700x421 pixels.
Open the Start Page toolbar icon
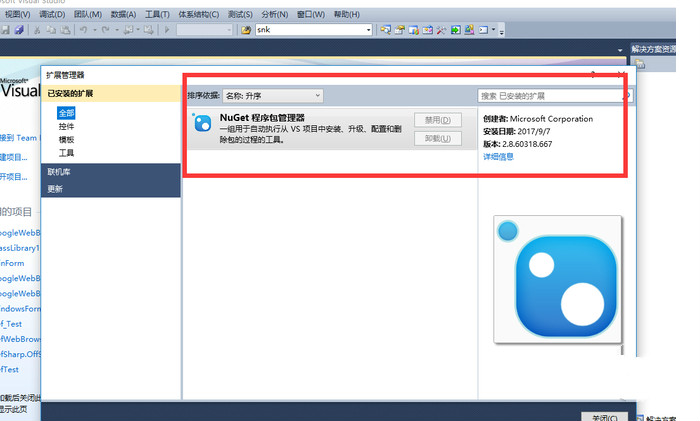point(455,30)
